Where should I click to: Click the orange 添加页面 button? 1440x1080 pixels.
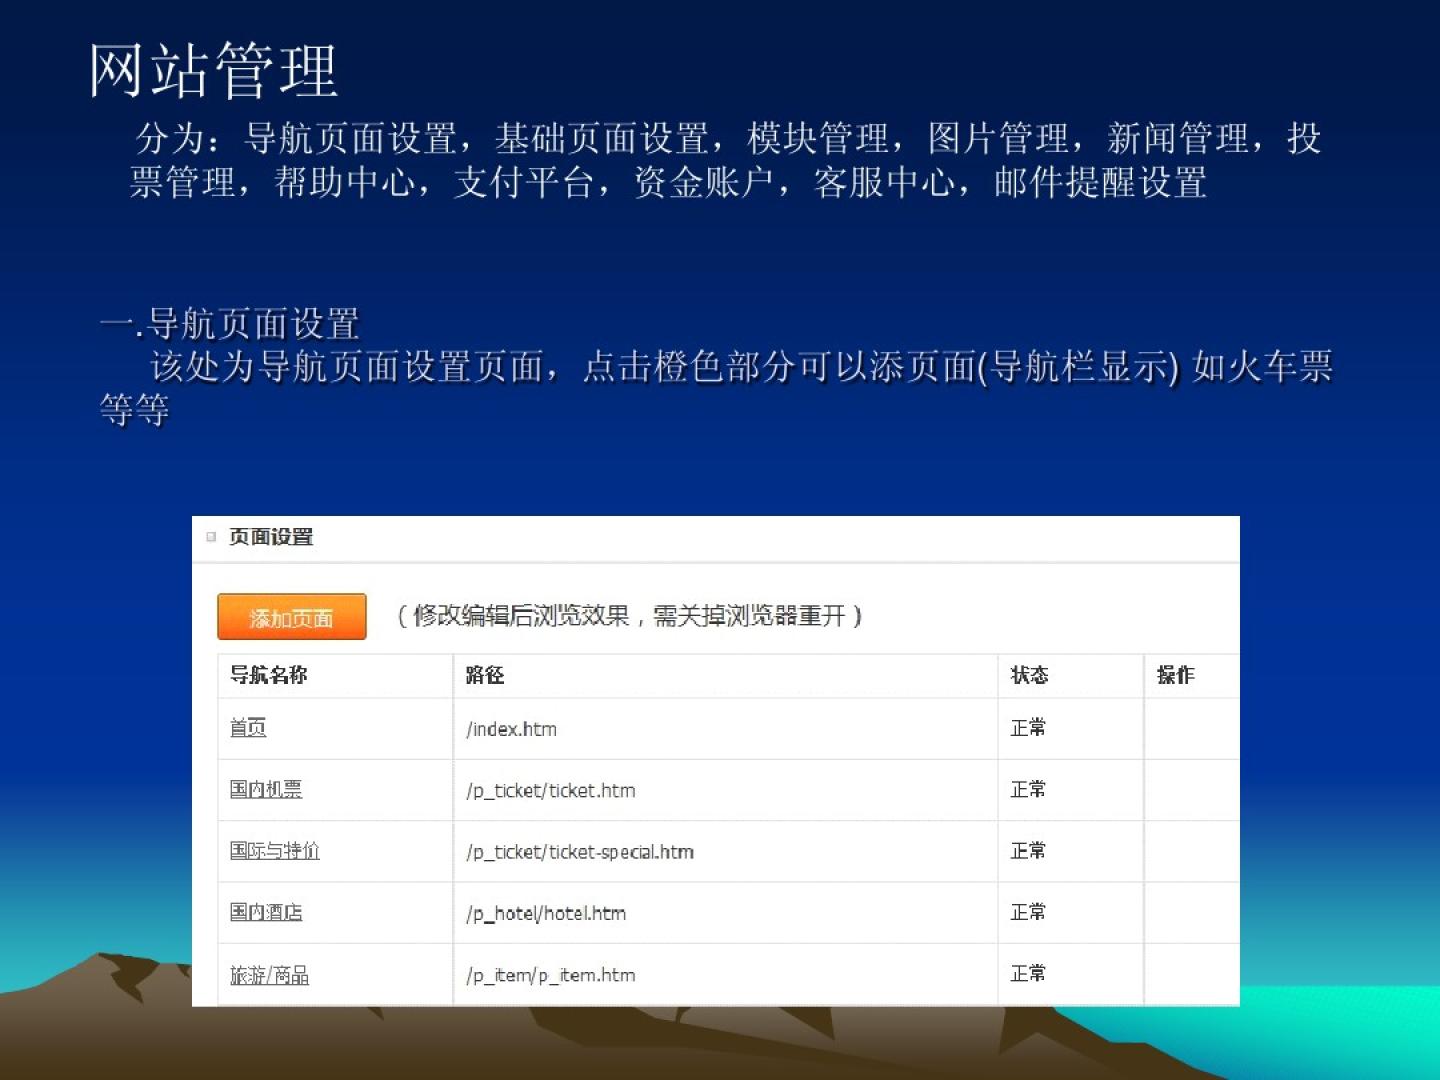291,617
